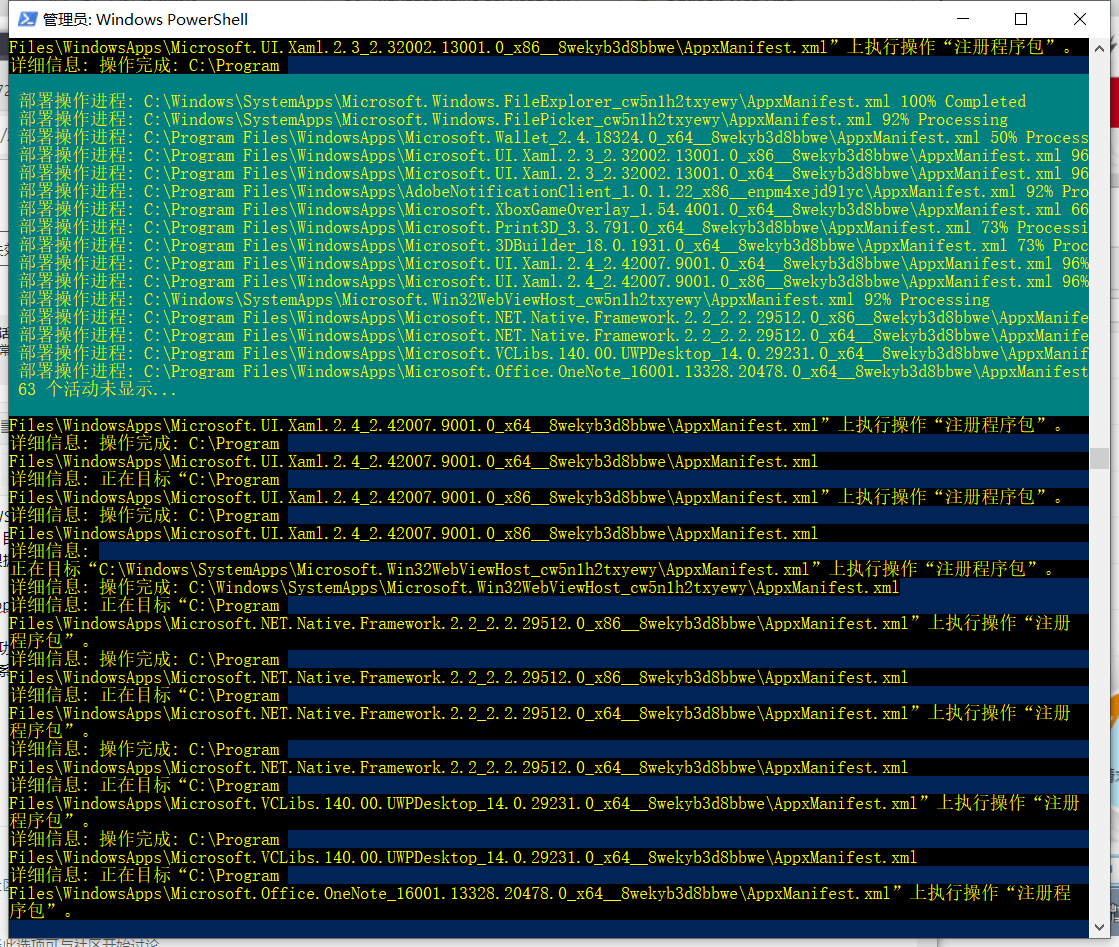Viewport: 1119px width, 947px height.
Task: Click the Win32WebViewHost 92% Processing progress line
Action: (x=505, y=300)
